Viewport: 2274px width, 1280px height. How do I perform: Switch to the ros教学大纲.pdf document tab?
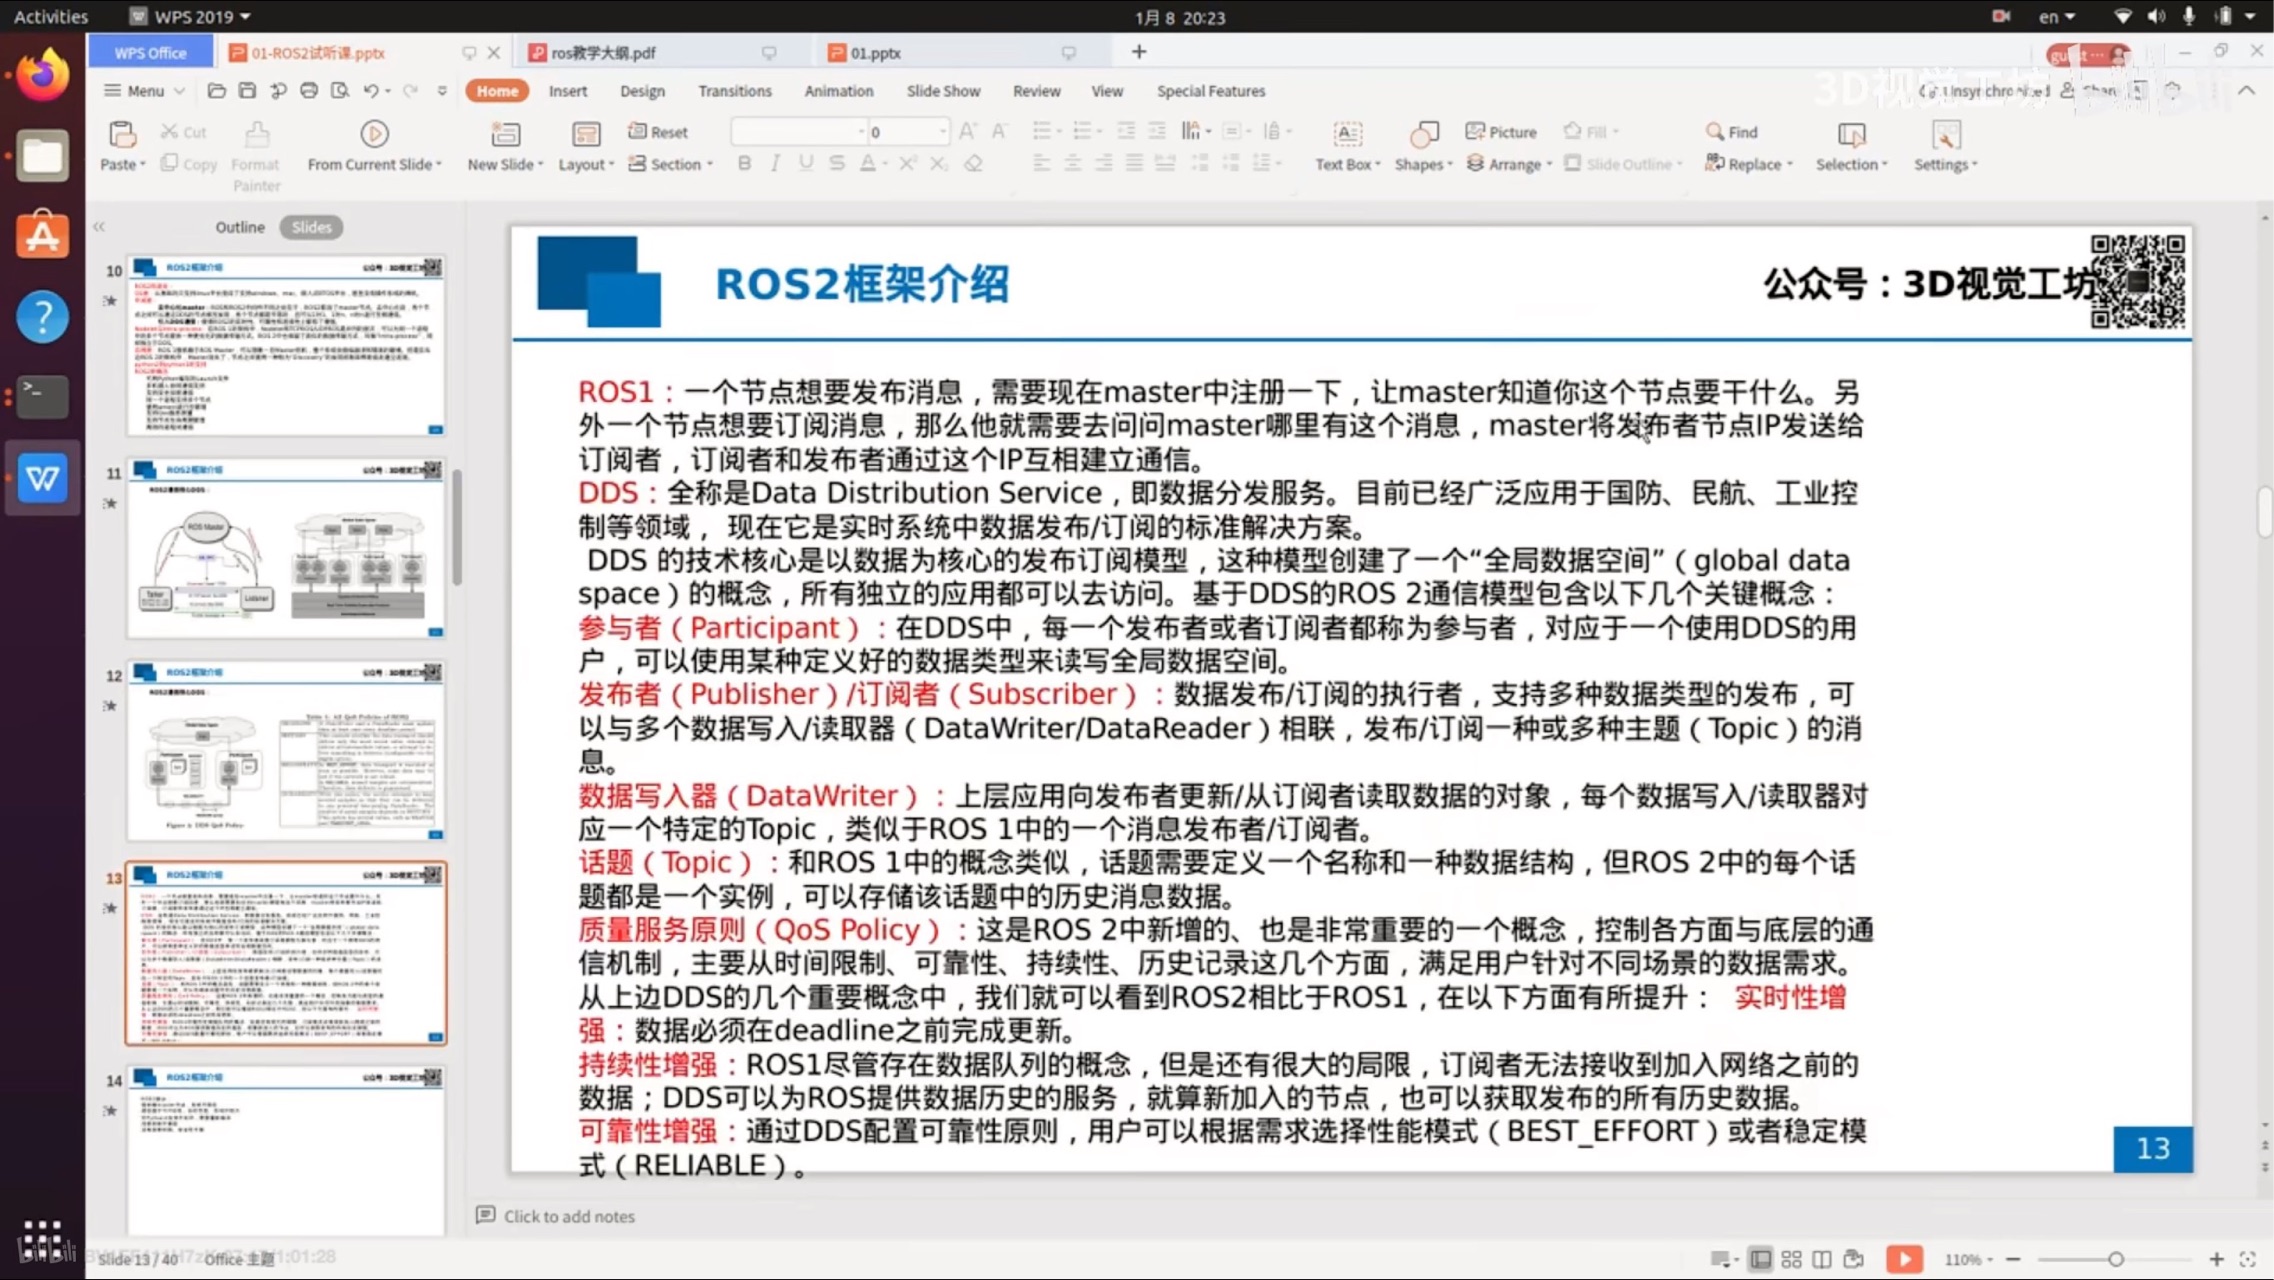click(603, 52)
